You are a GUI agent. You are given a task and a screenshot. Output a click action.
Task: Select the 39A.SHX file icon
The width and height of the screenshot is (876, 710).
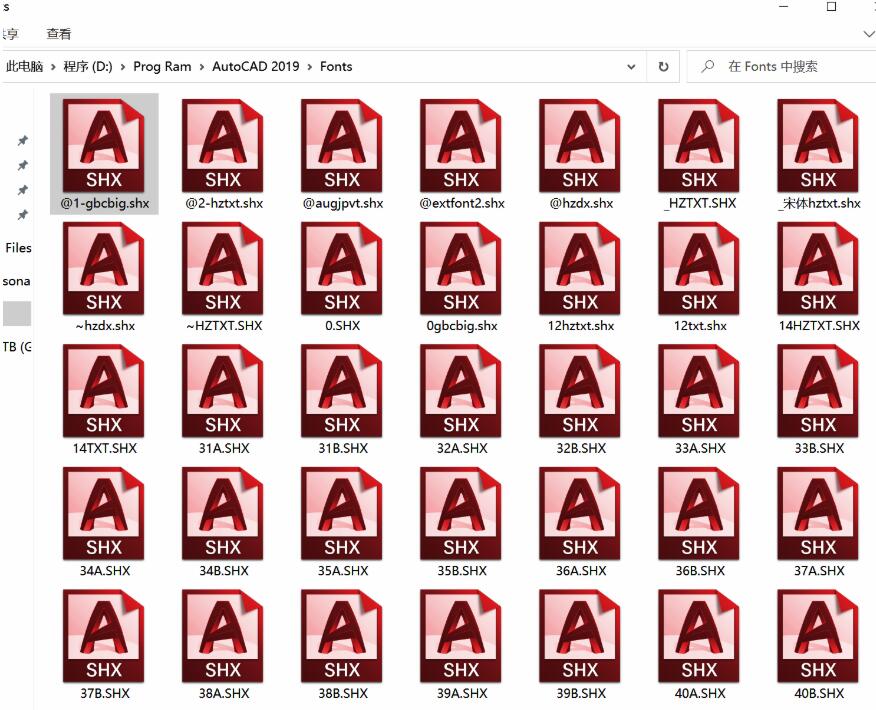coord(460,635)
